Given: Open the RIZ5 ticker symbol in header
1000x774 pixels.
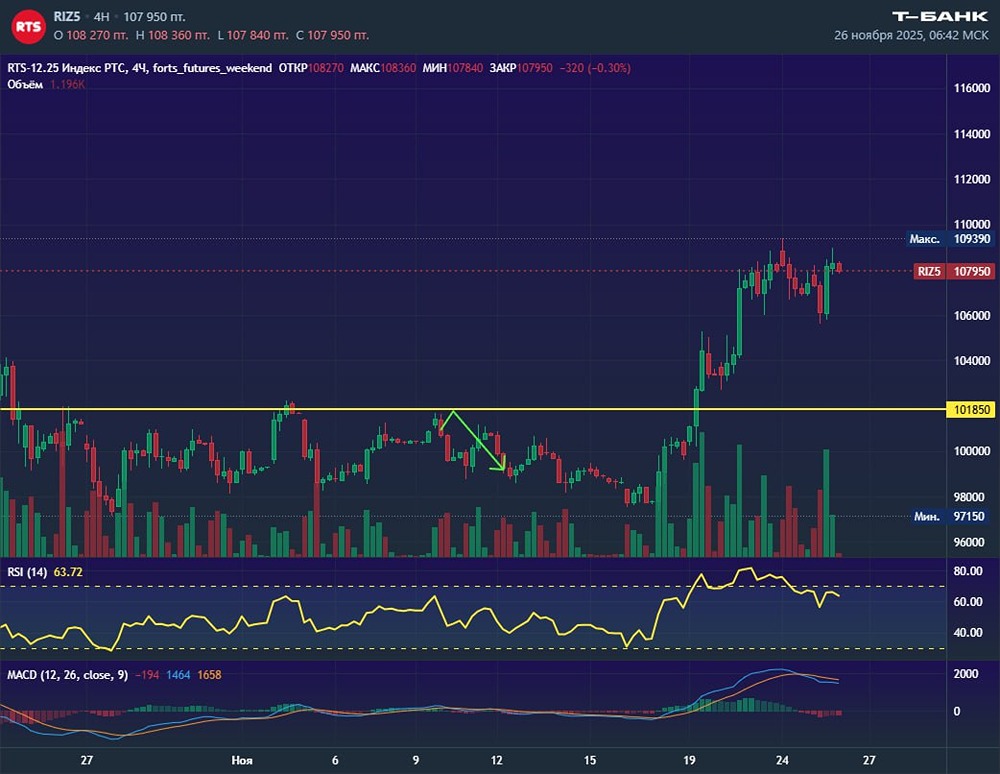Looking at the screenshot, I should (x=69, y=17).
